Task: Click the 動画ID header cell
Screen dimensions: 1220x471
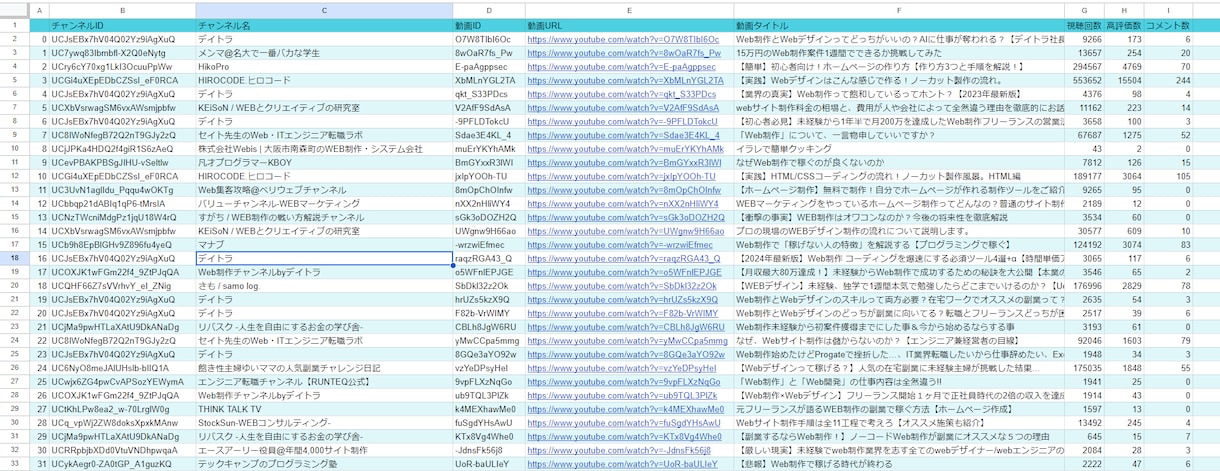Action: click(489, 24)
